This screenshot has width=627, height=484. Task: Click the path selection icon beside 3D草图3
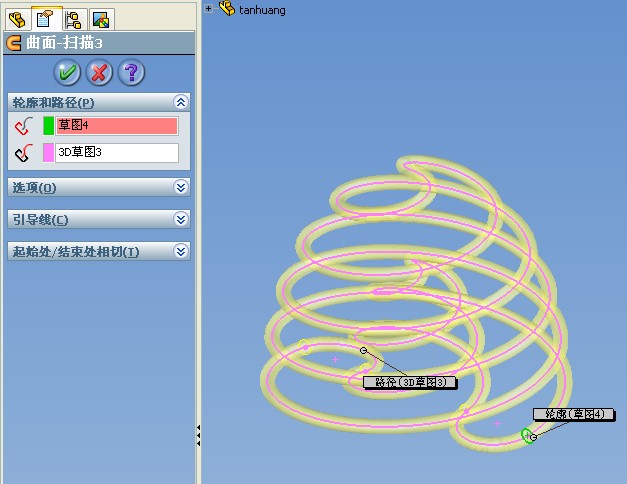24,153
